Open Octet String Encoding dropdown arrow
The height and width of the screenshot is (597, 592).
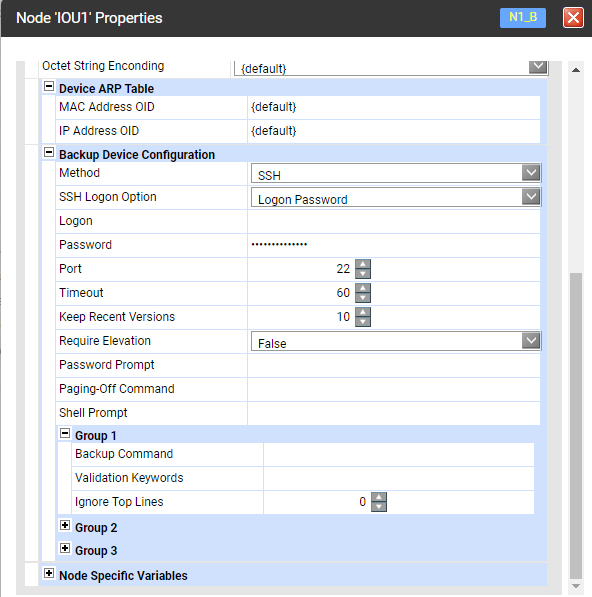[538, 67]
